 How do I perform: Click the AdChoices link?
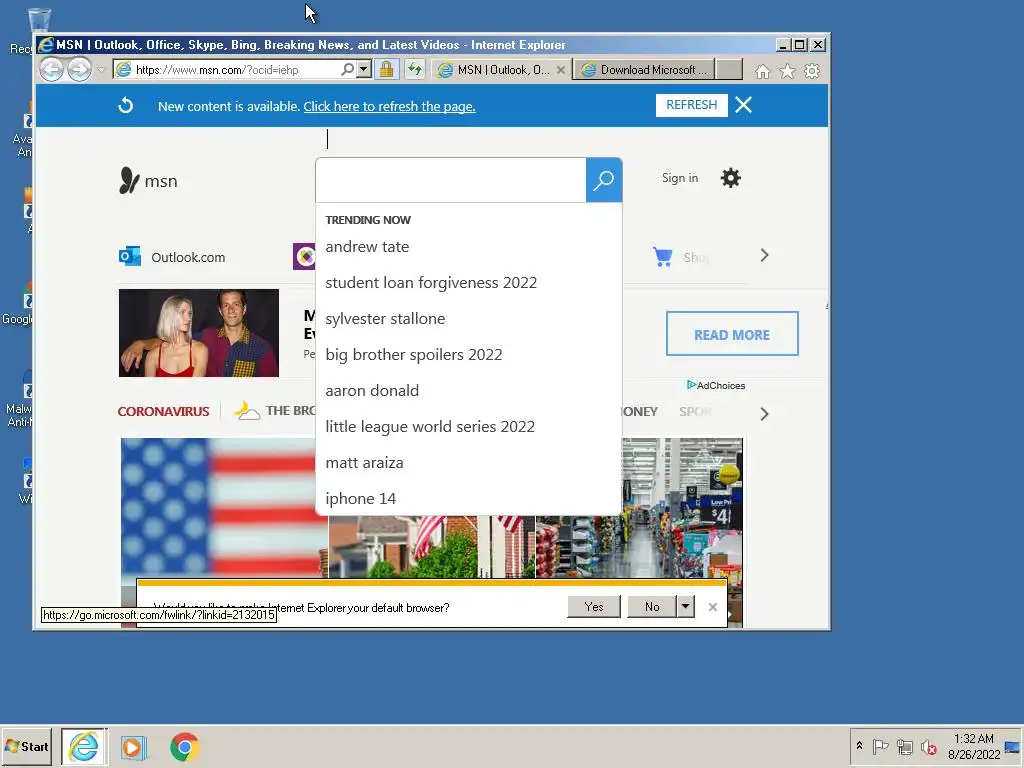(716, 385)
